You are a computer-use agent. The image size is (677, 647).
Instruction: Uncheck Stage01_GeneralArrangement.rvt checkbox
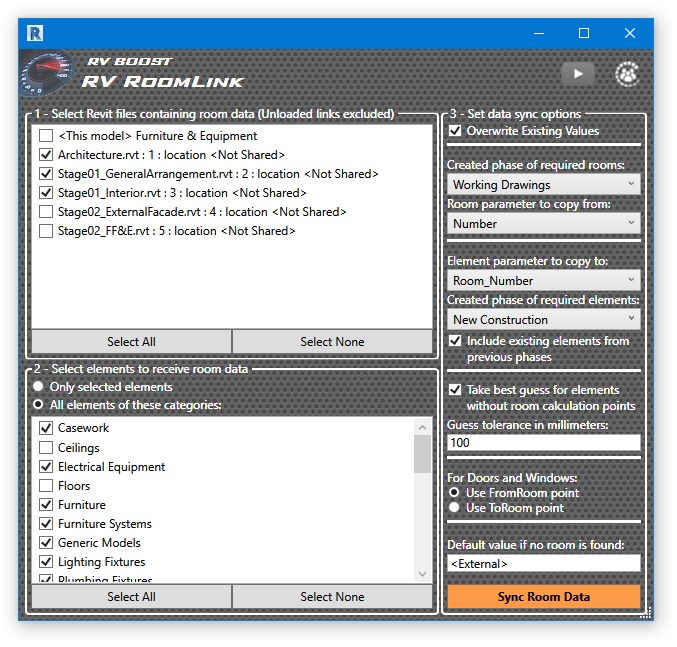[46, 174]
